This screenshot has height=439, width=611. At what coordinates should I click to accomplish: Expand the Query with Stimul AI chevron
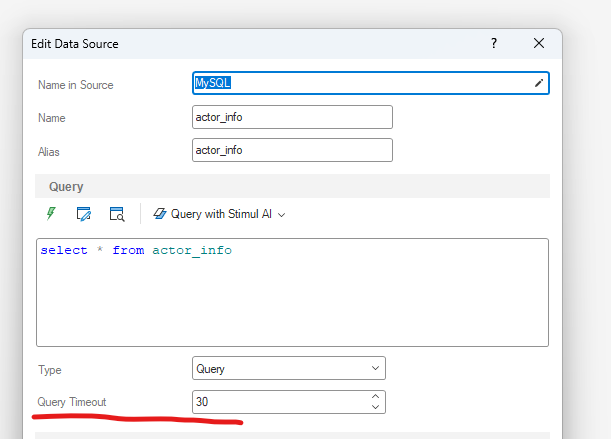click(282, 214)
